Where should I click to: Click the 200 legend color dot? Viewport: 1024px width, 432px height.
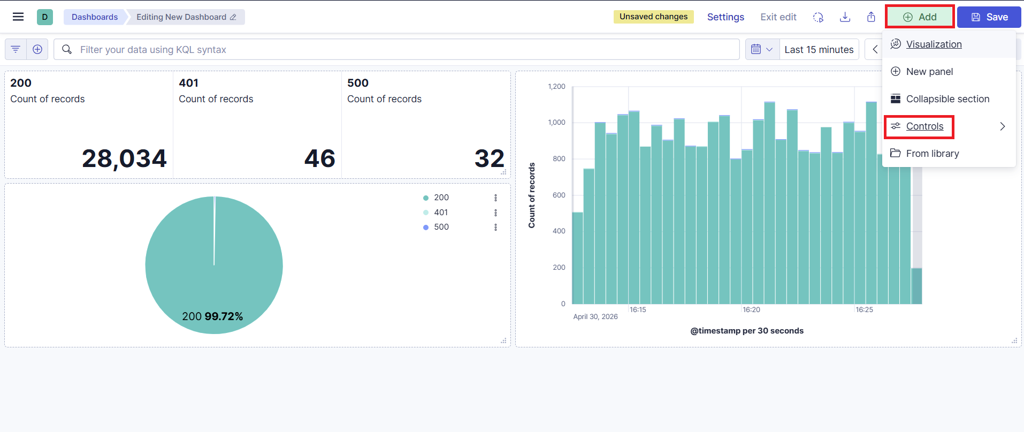426,198
